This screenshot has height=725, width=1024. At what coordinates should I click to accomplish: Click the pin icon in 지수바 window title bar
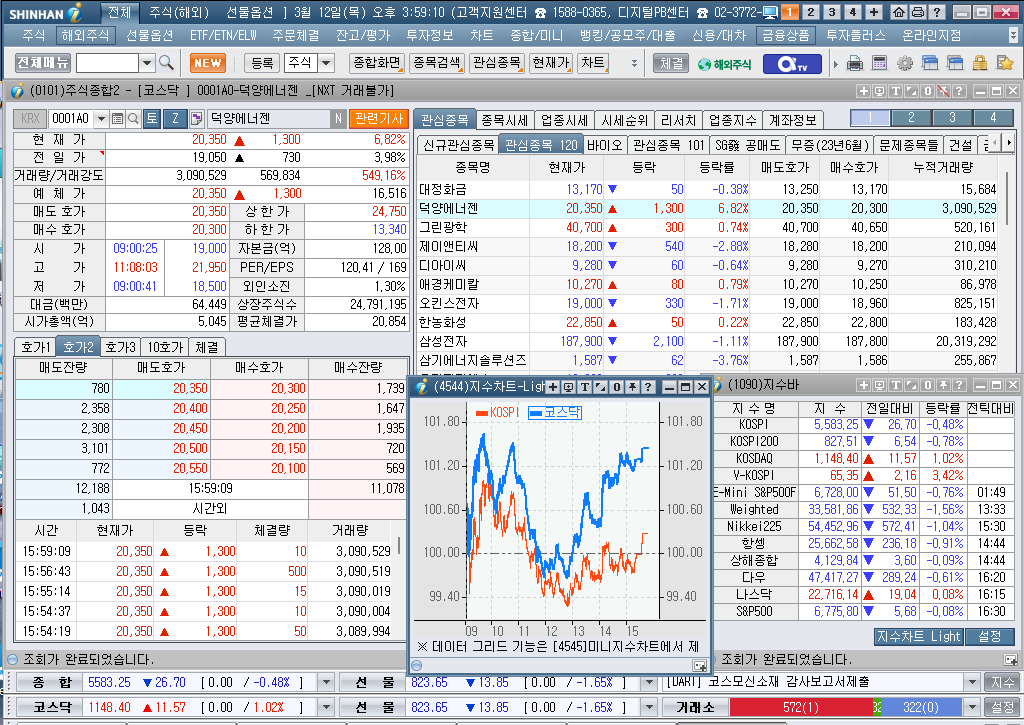tap(943, 385)
